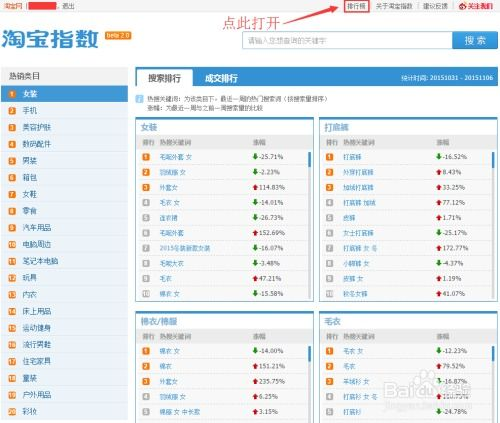The width and height of the screenshot is (500, 423).
Task: Select 电脑周边 category in sidebar
Action: [64, 244]
